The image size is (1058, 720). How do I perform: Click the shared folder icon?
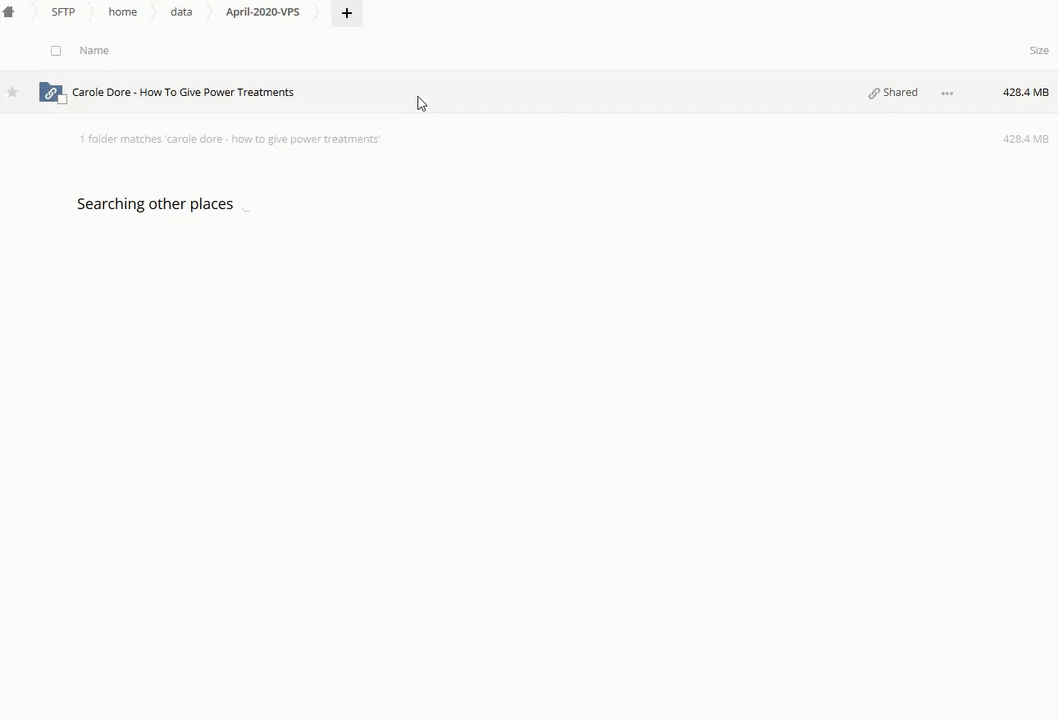pyautogui.click(x=50, y=92)
